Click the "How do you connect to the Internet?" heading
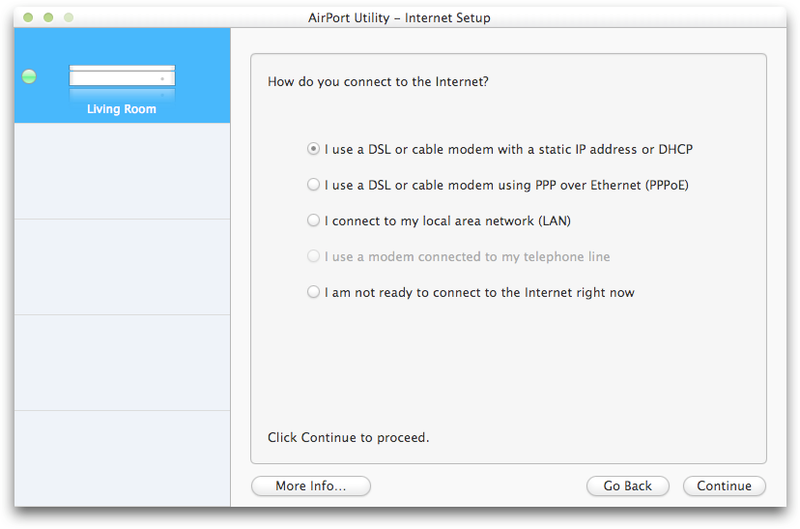 pos(378,82)
